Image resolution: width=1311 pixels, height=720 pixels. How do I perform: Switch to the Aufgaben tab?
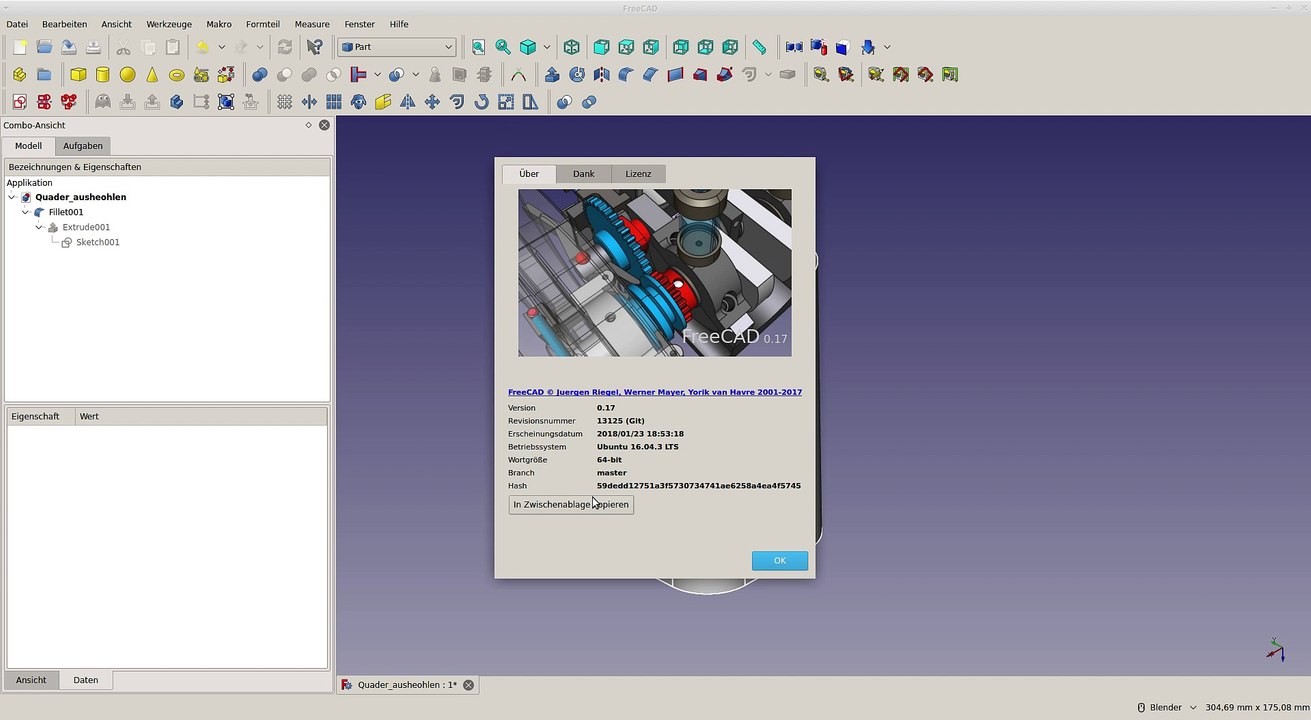tap(83, 146)
